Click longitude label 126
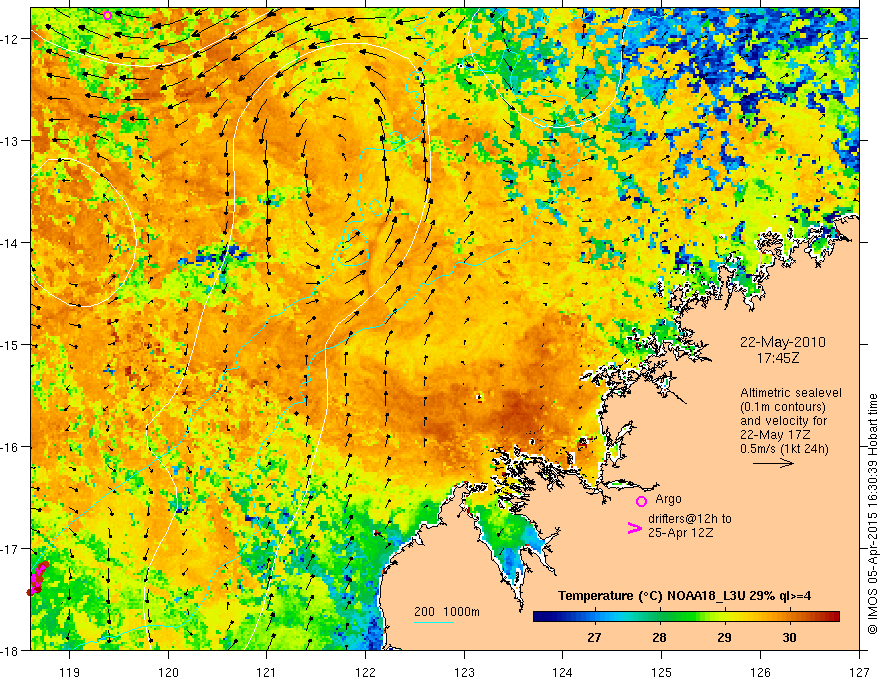The image size is (880, 680). click(760, 672)
